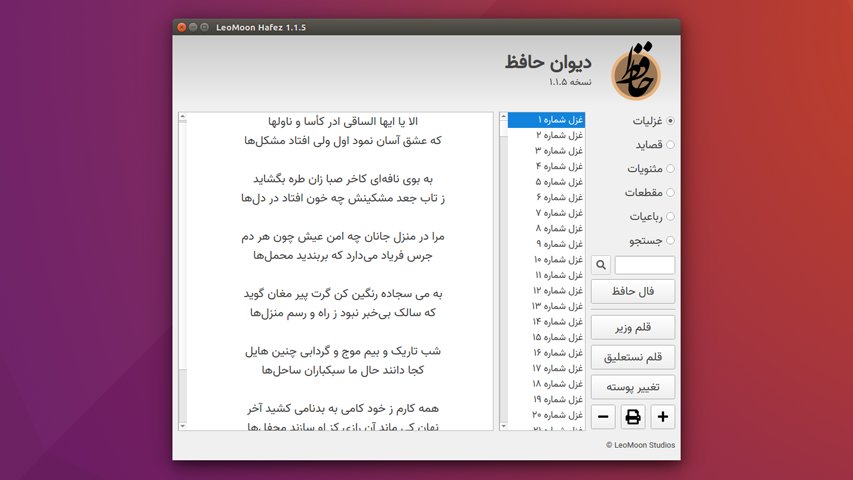Select غزل شماره ۱ in the list
This screenshot has width=853, height=480.
(546, 120)
